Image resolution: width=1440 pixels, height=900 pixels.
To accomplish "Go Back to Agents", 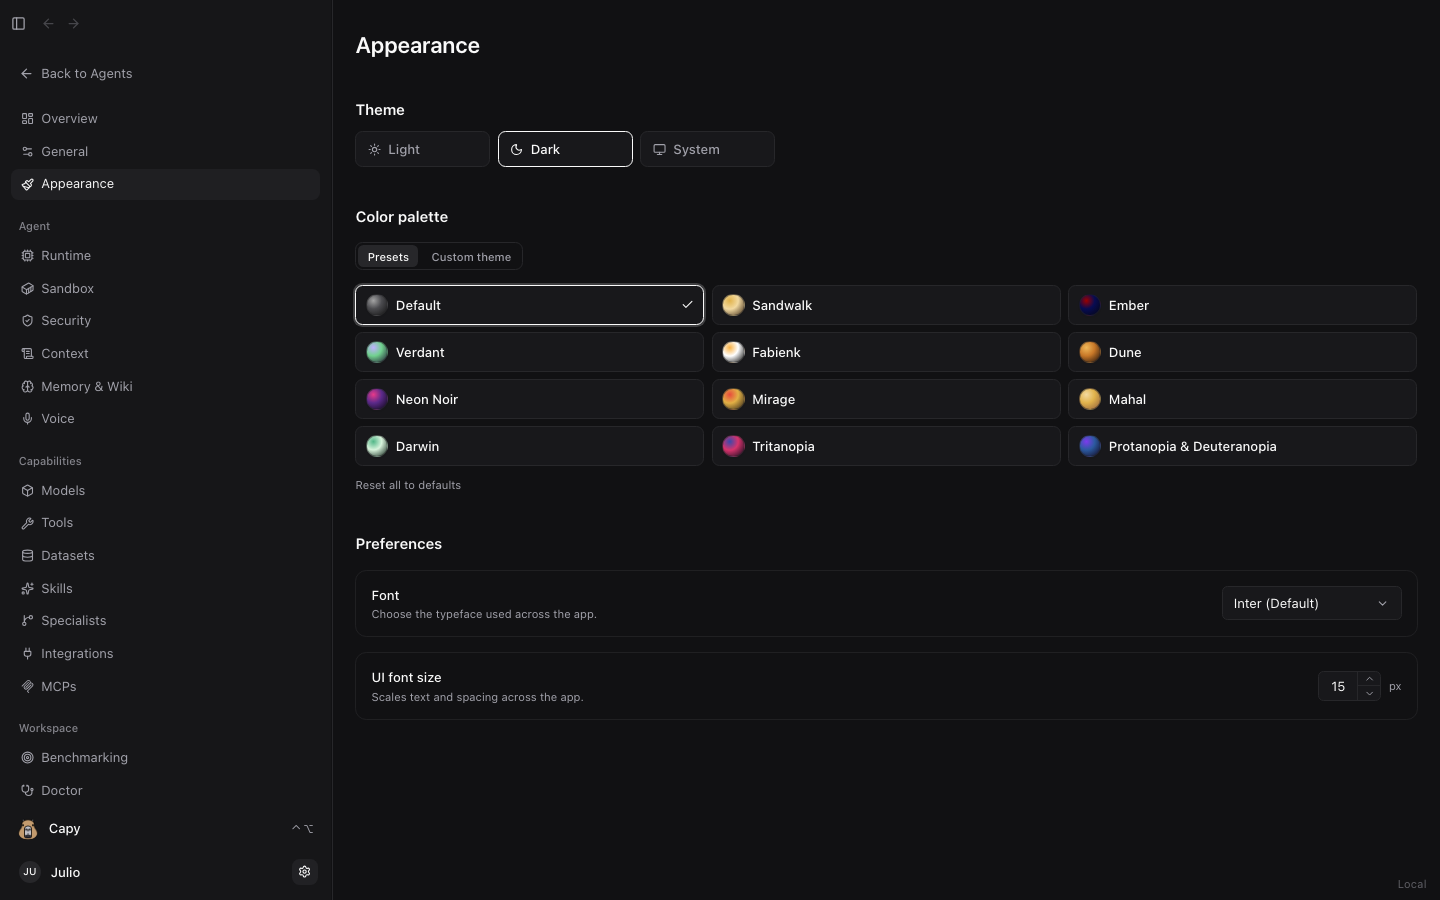I will pos(76,74).
